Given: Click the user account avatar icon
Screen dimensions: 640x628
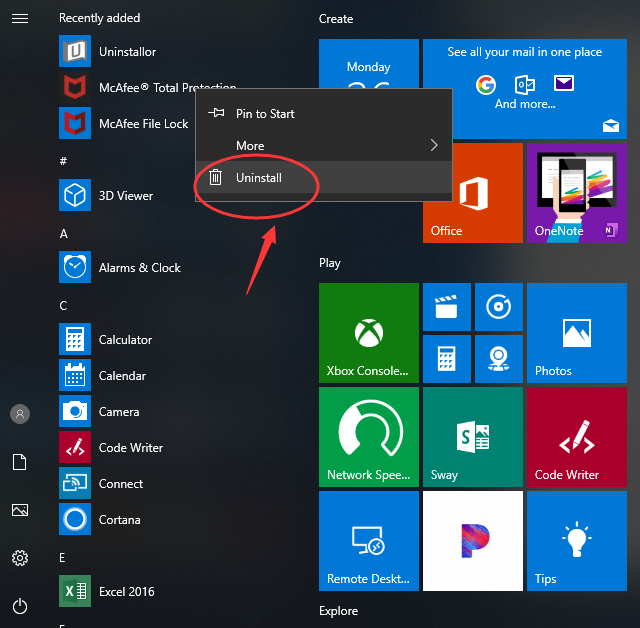Looking at the screenshot, I should (20, 414).
